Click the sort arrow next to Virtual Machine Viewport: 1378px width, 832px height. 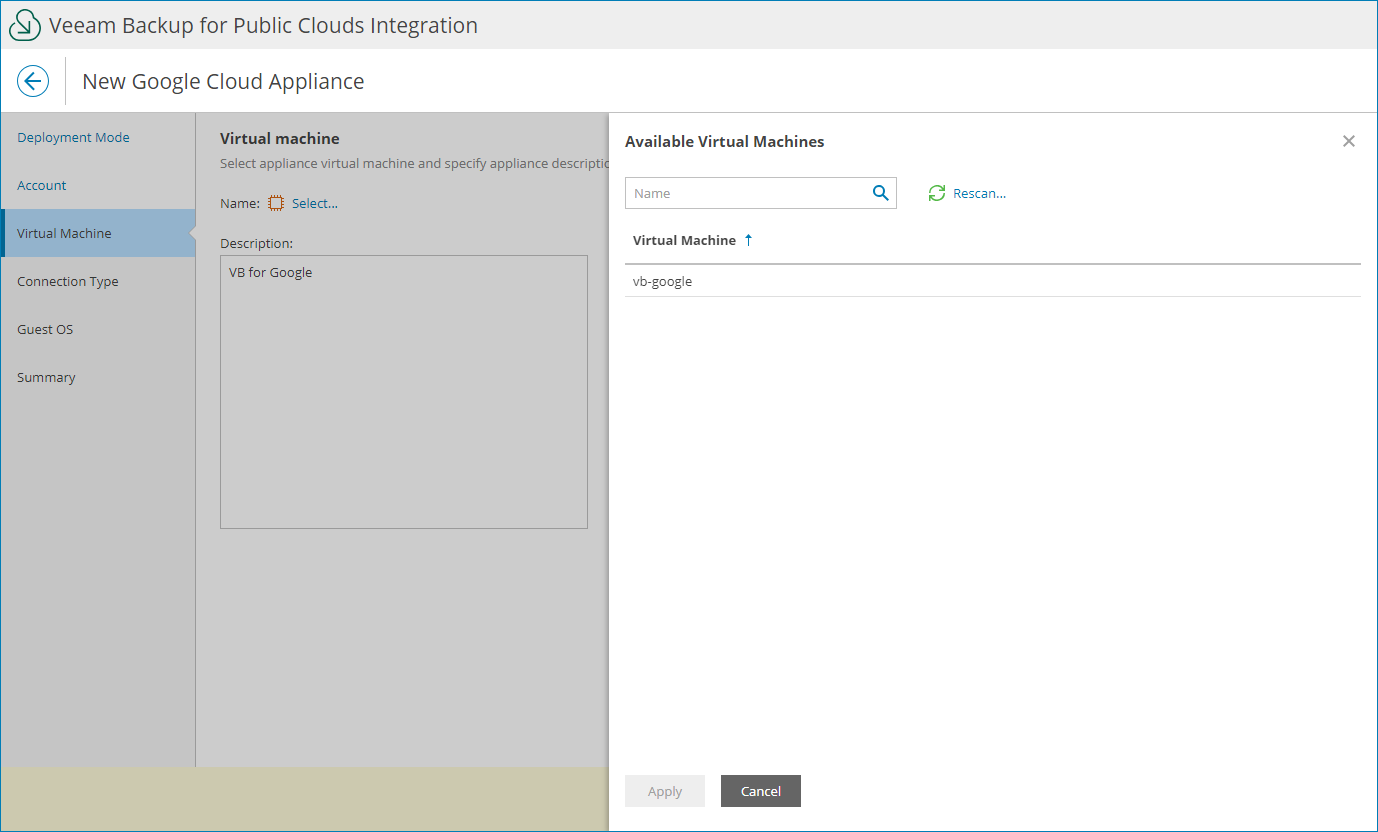tap(748, 240)
